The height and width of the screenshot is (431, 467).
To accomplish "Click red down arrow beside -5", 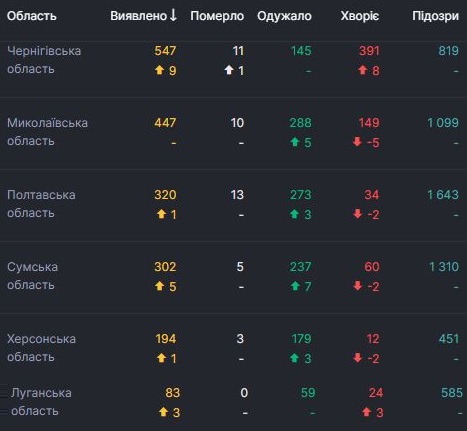I will tap(357, 142).
